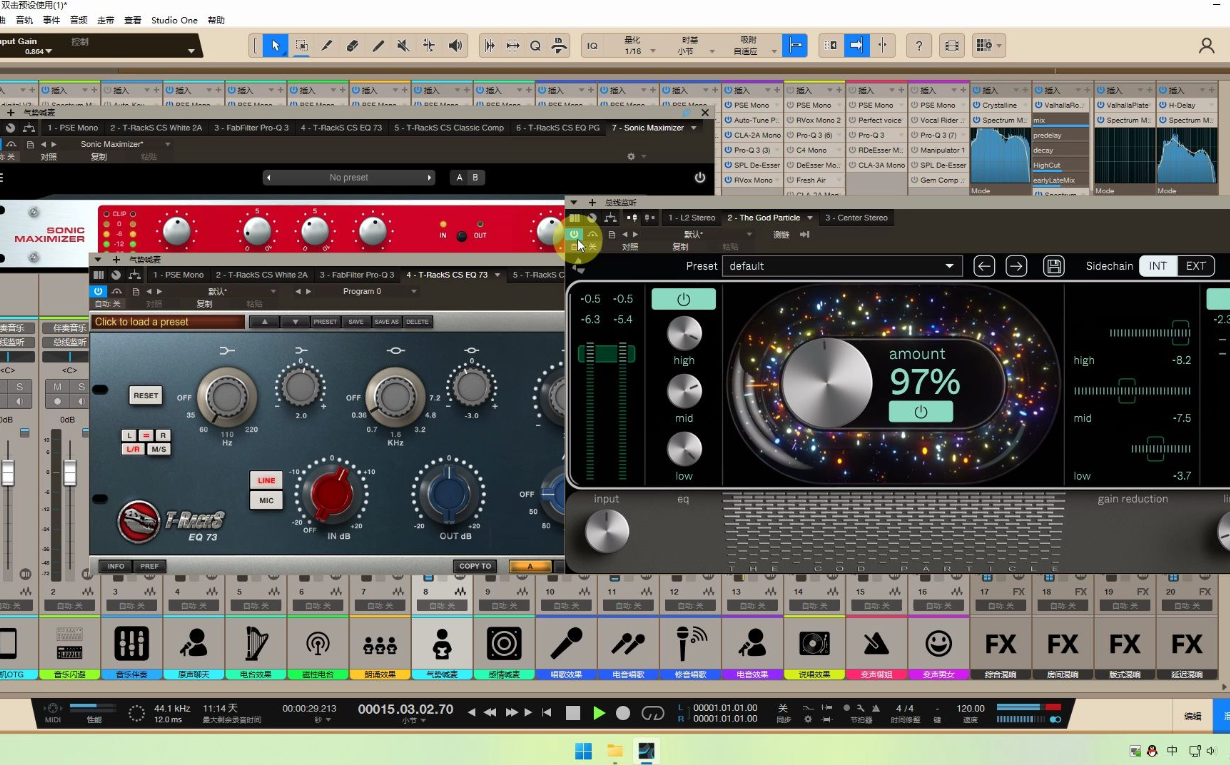Open plugin list dropdown after Sonic Maximizer tab
Viewport: 1230px width, 765px height.
point(694,128)
